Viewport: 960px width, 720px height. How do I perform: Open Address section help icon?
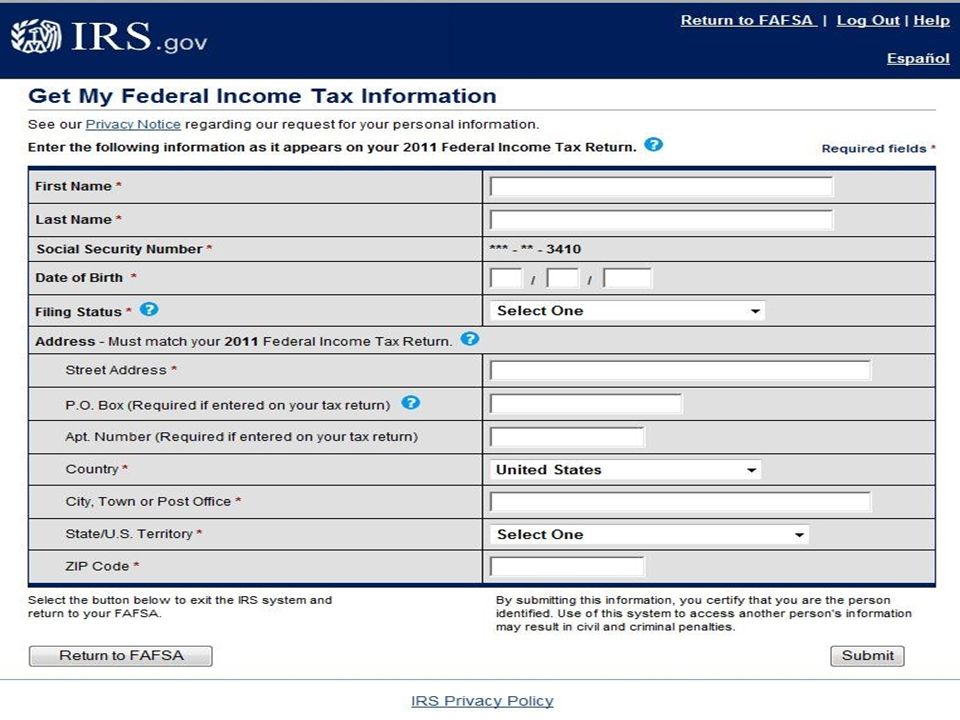(x=470, y=339)
